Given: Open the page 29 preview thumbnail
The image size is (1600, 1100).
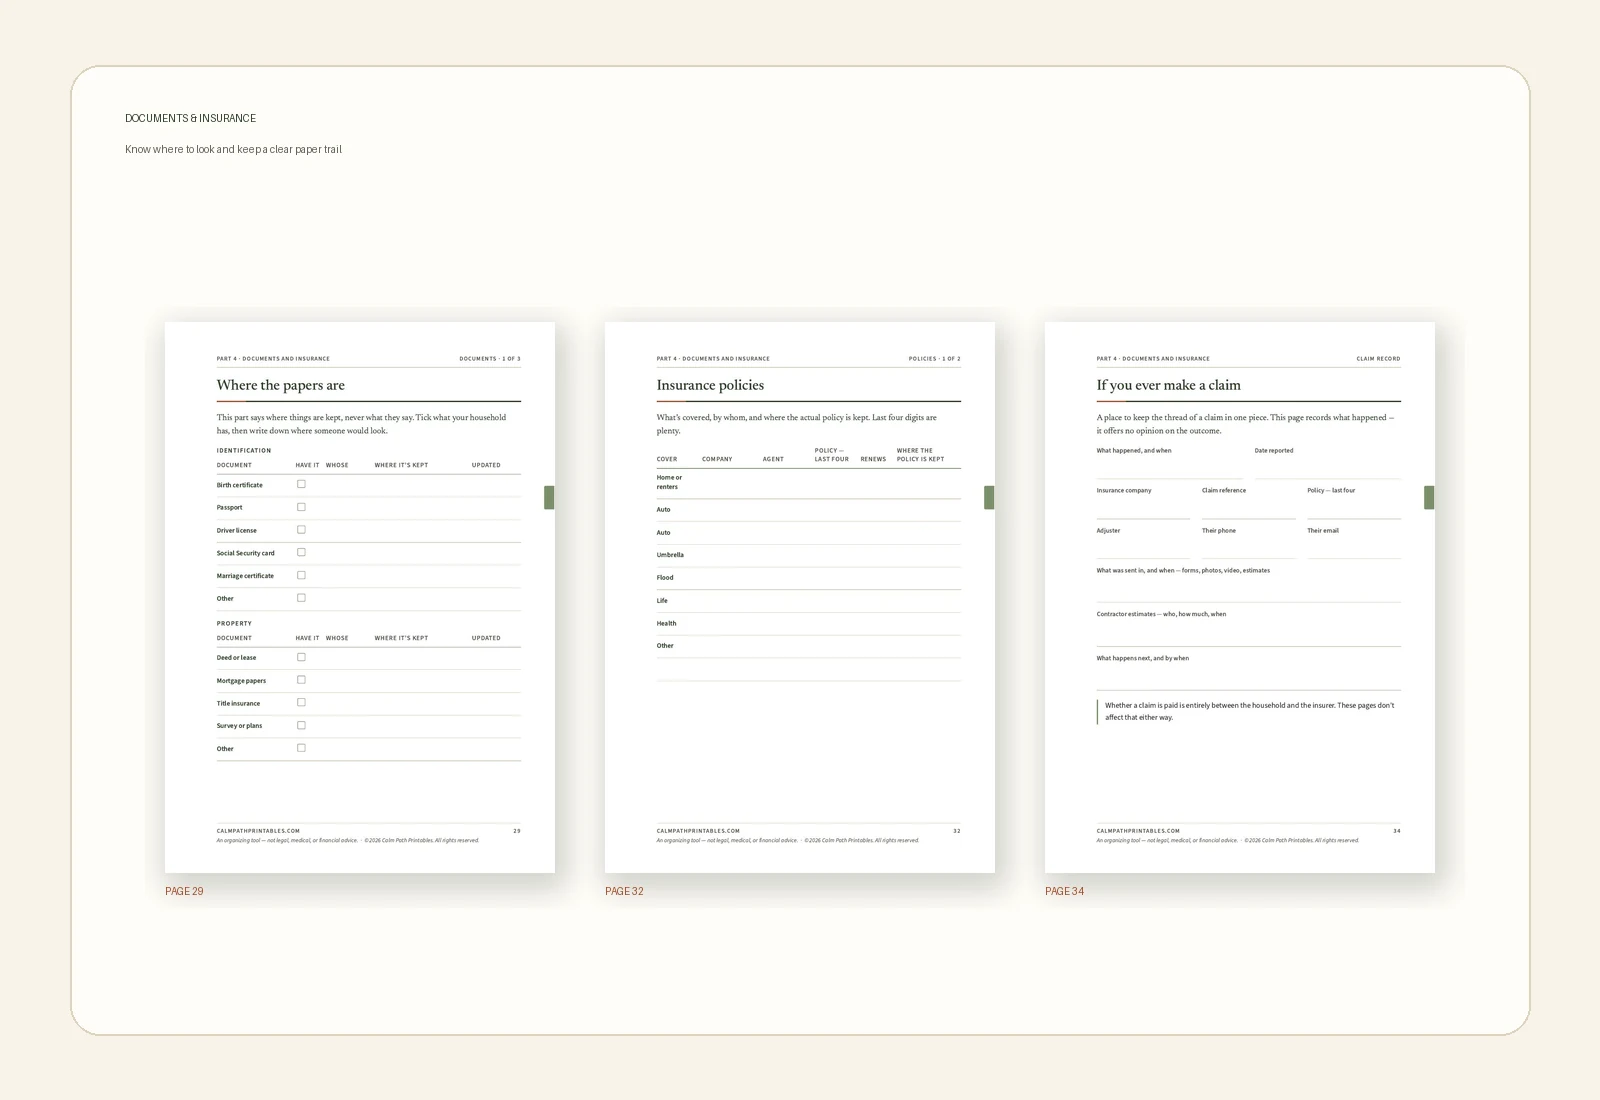Looking at the screenshot, I should coord(360,597).
